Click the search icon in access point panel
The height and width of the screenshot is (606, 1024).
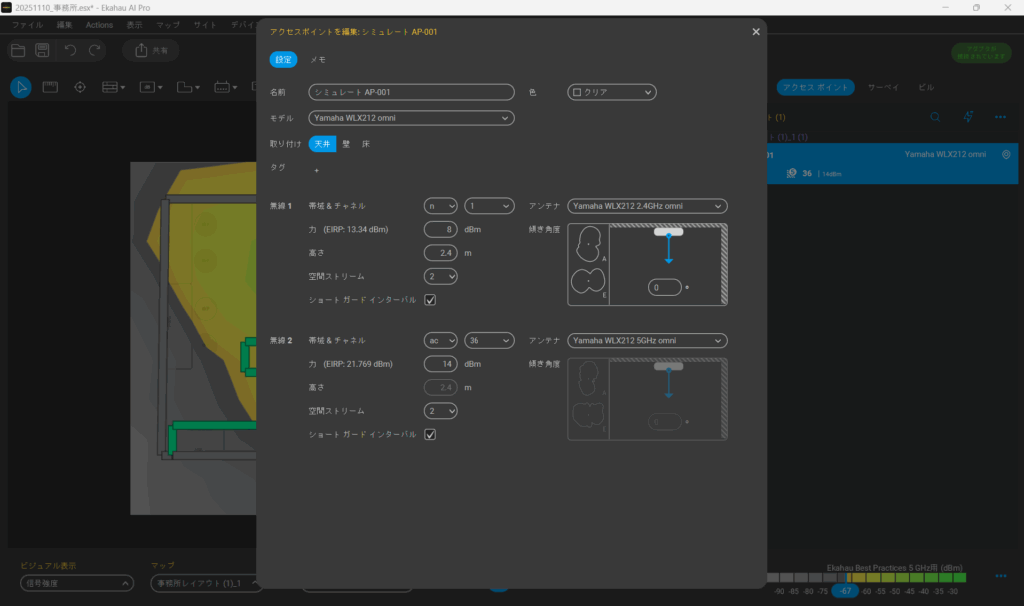point(935,117)
